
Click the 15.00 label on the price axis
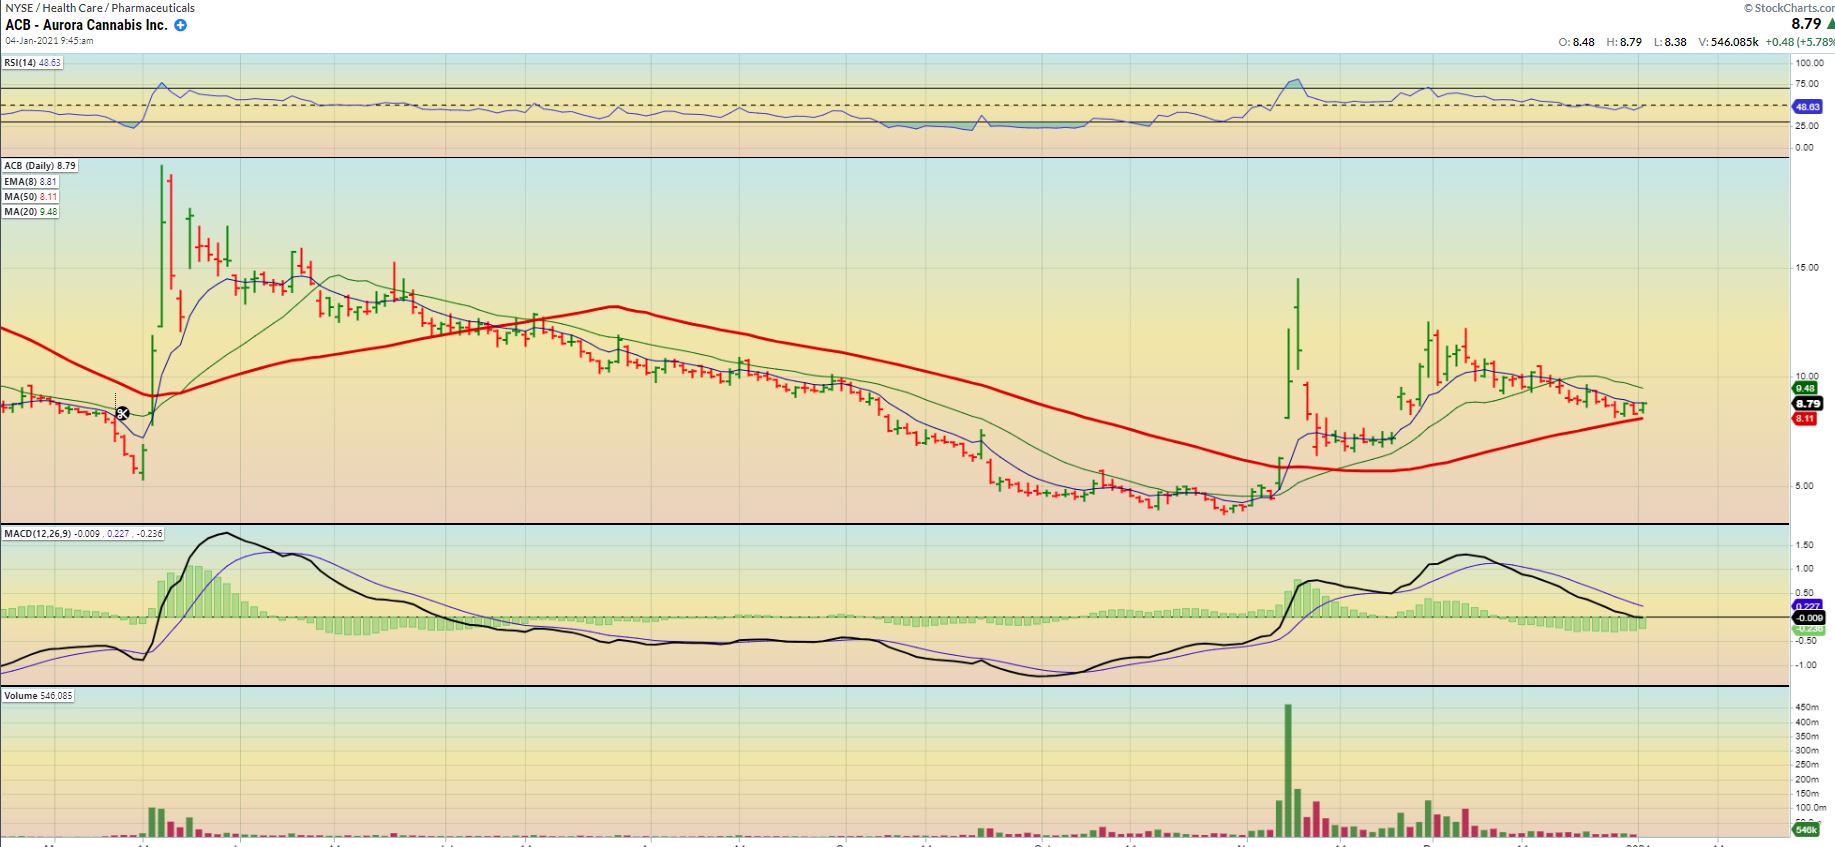[x=1806, y=268]
